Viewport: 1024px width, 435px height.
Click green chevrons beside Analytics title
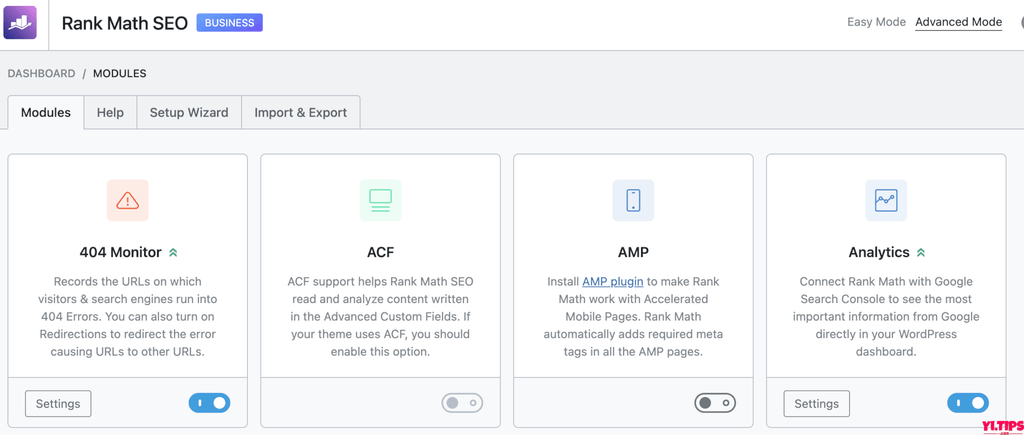[x=920, y=252]
